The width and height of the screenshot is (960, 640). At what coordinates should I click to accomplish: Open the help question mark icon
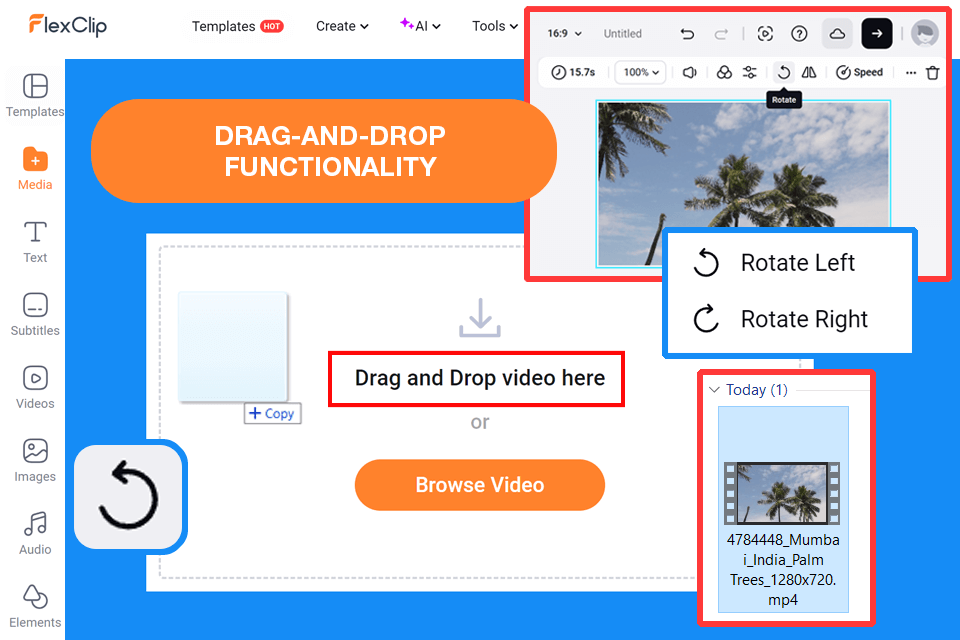pos(799,34)
